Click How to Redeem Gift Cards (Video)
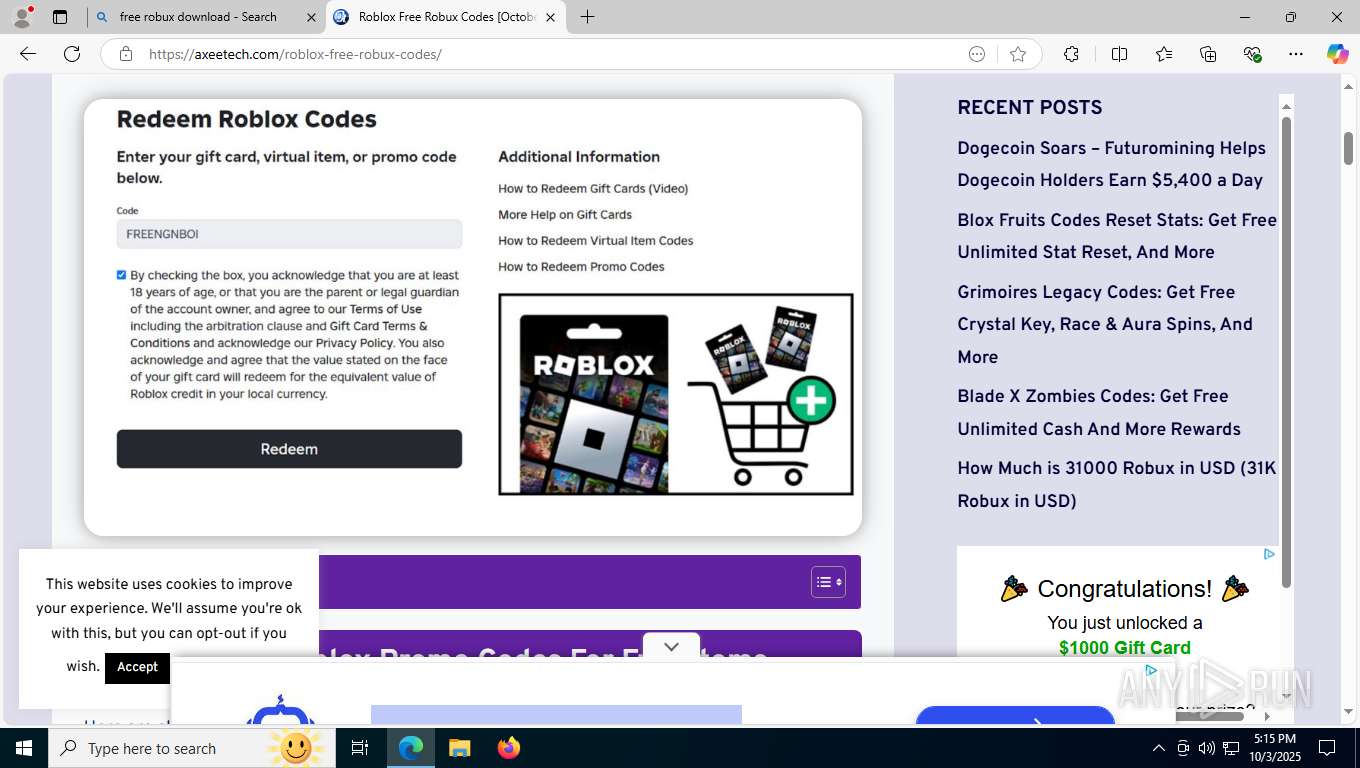The height and width of the screenshot is (768, 1360). tap(593, 188)
